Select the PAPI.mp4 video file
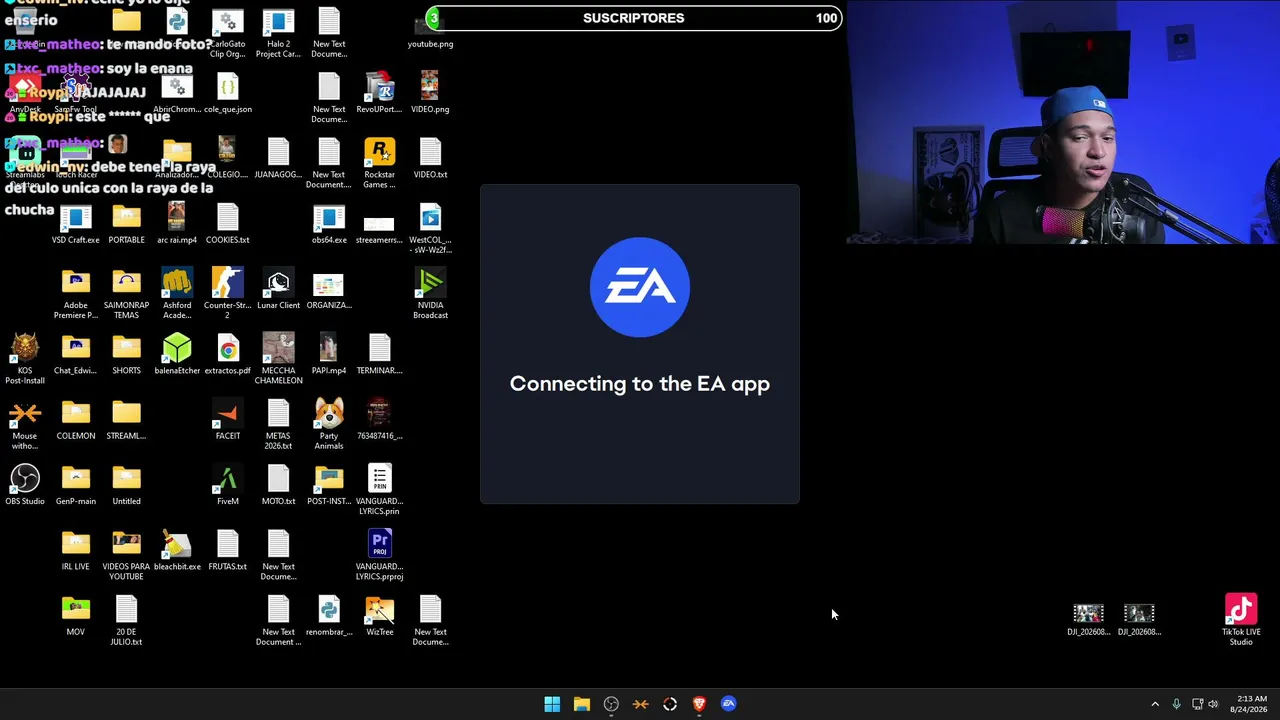 click(329, 349)
